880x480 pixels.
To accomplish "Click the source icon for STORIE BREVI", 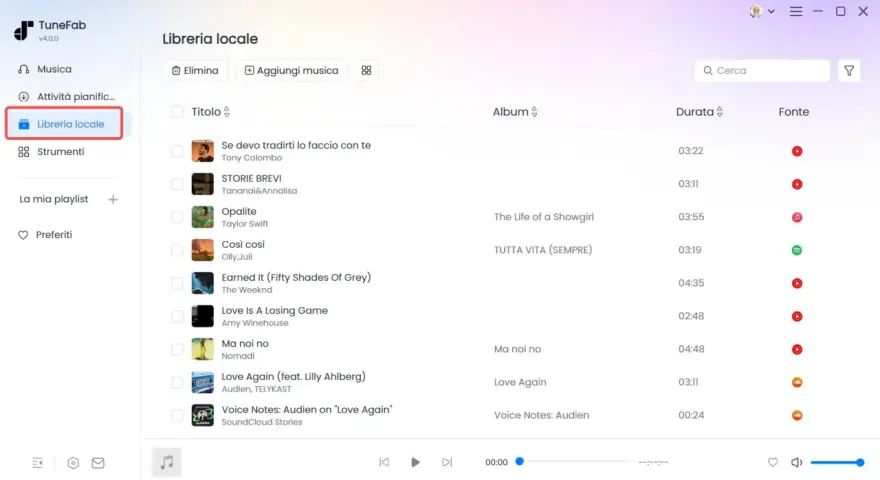I will [797, 184].
